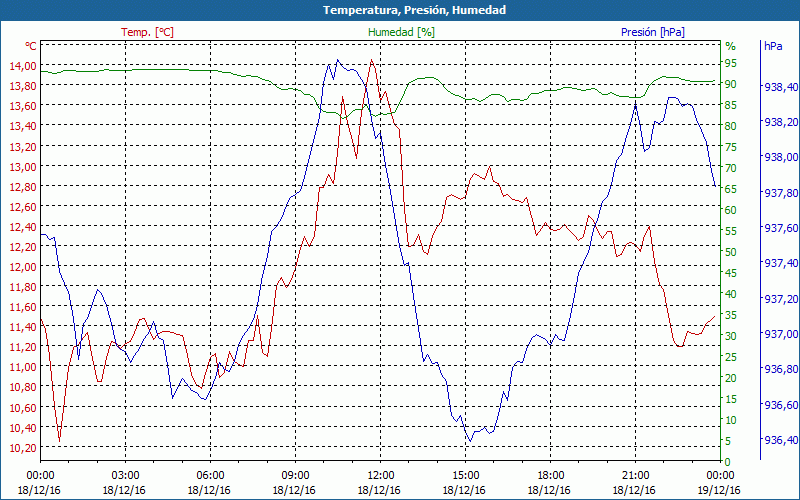Click the '03:00' time axis label

pyautogui.click(x=125, y=476)
